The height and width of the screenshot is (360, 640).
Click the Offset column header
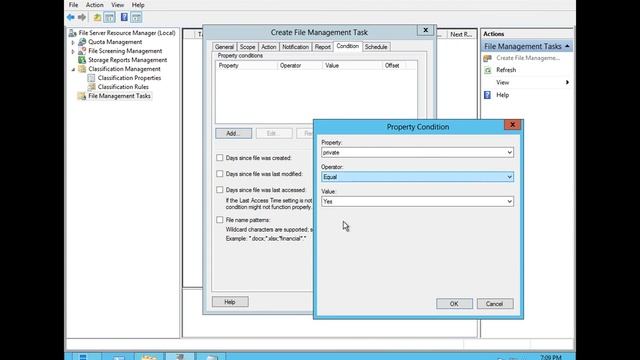point(394,65)
